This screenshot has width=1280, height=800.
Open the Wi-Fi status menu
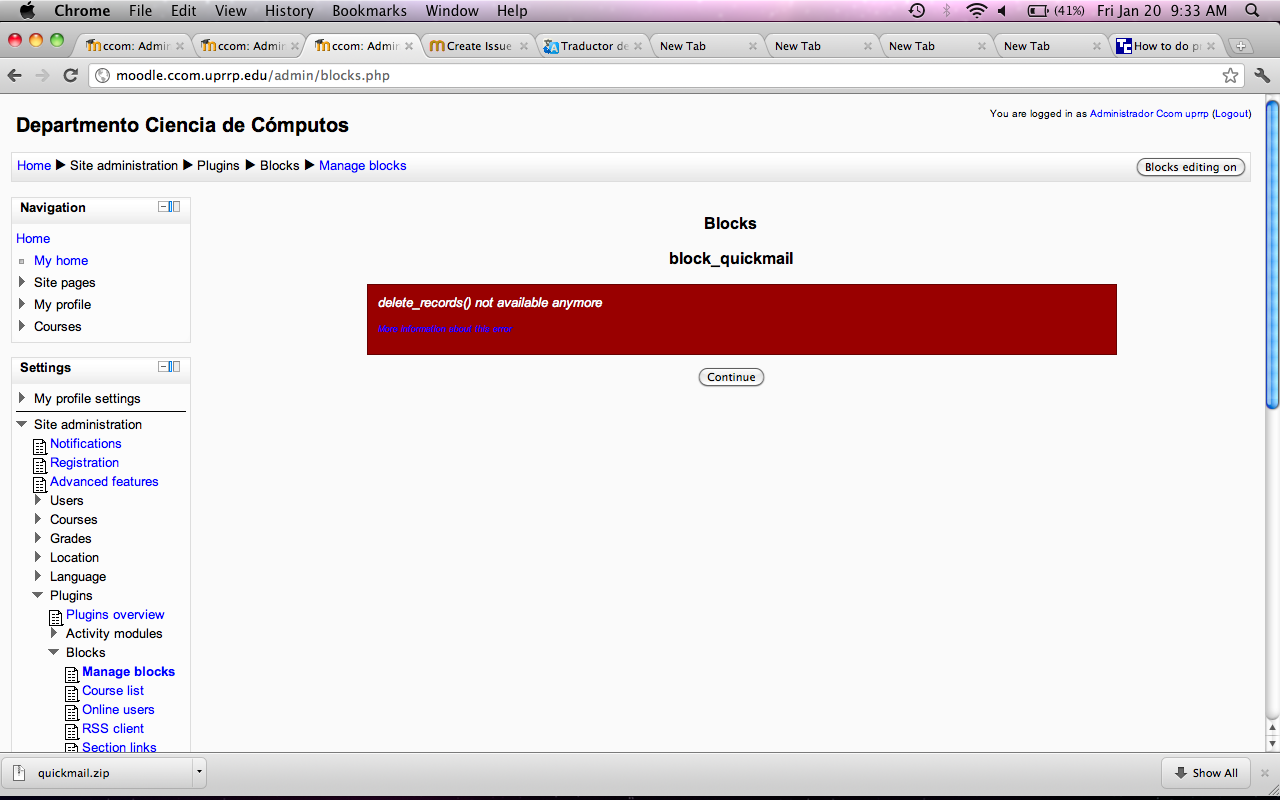coord(976,11)
